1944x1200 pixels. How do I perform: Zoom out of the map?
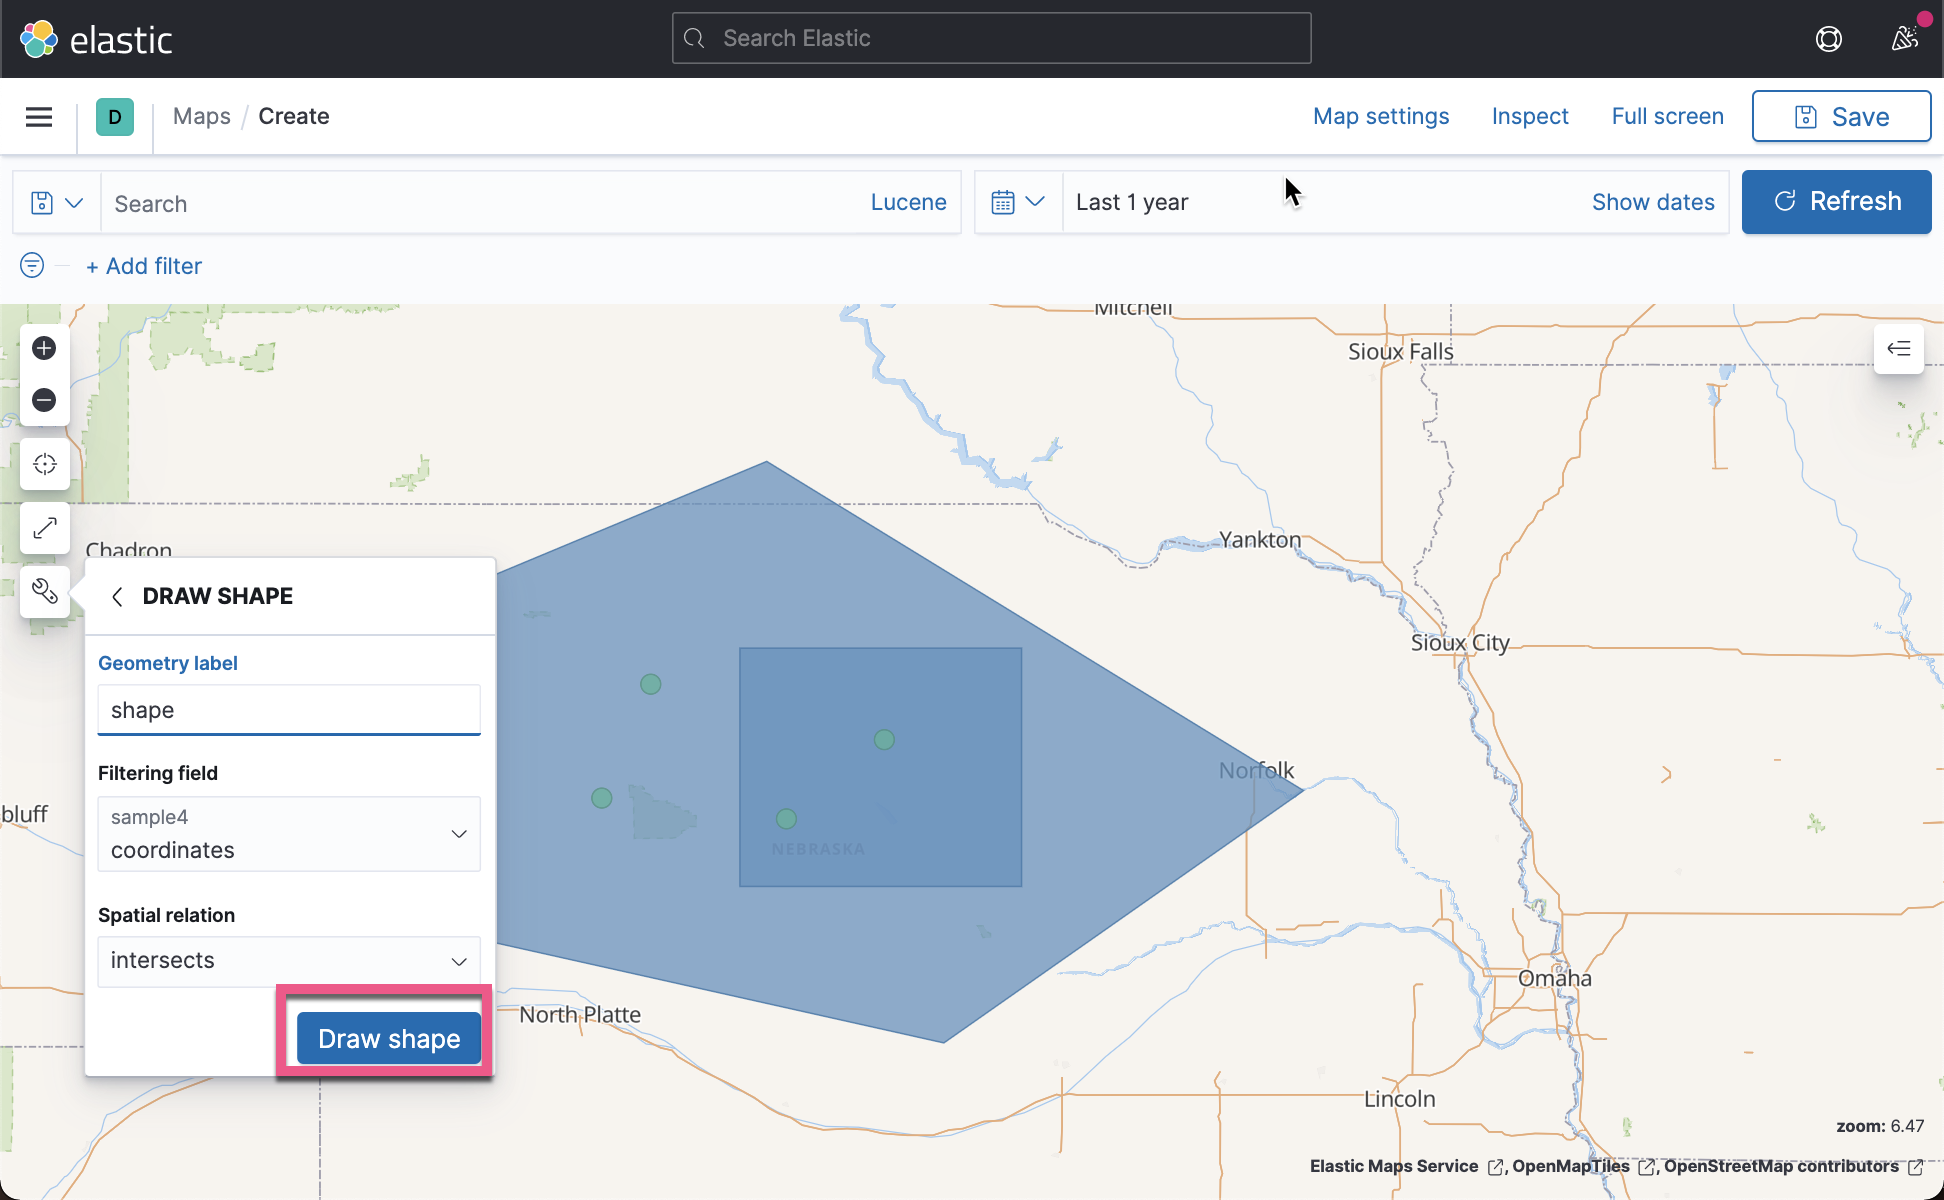[x=44, y=400]
